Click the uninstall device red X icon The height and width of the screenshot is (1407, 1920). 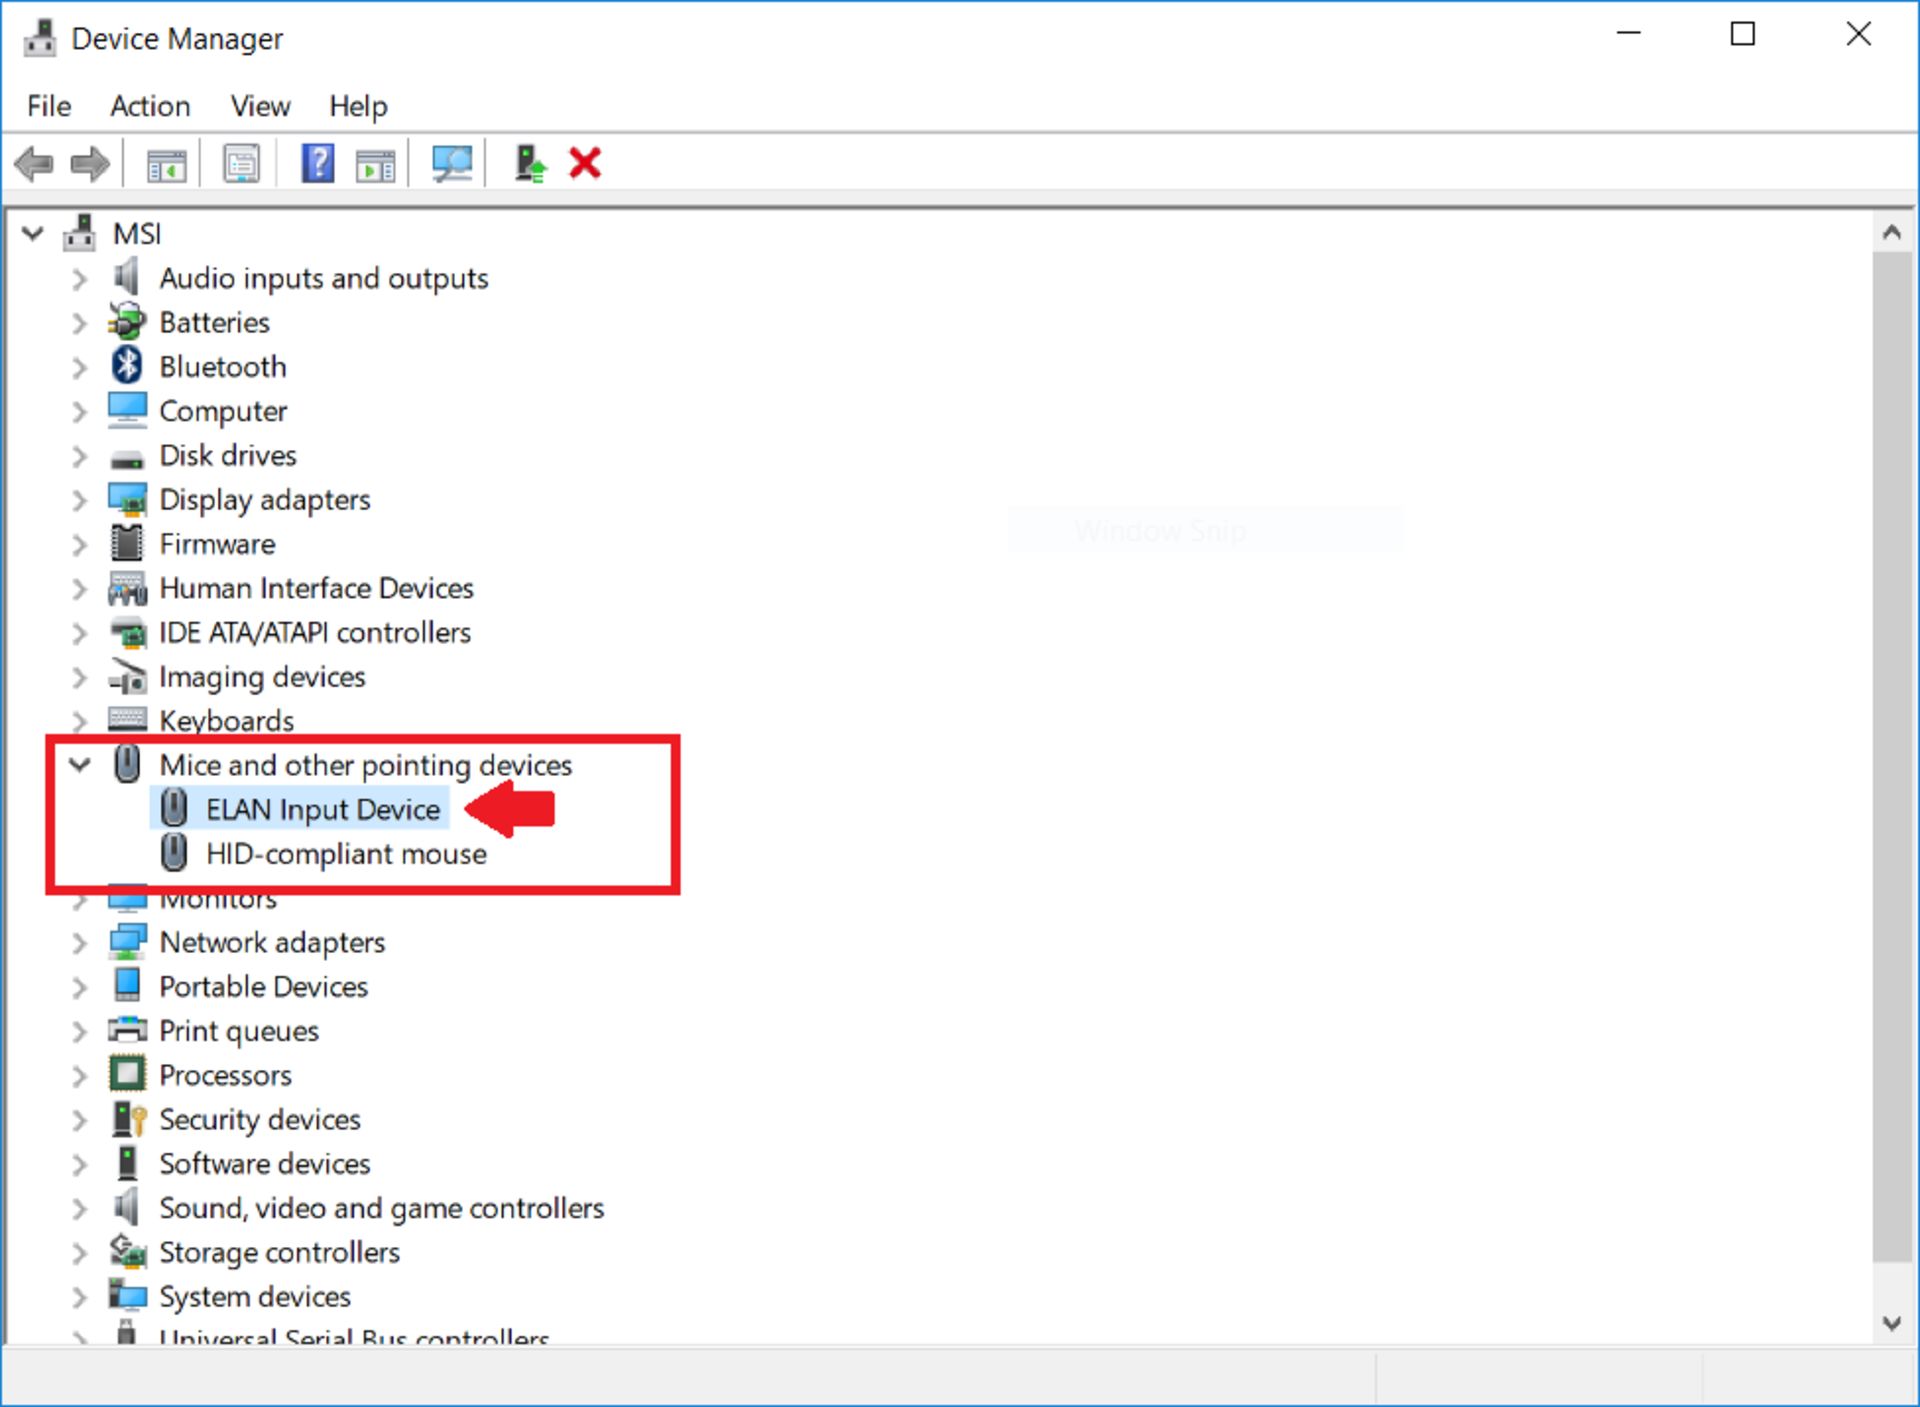pyautogui.click(x=587, y=161)
